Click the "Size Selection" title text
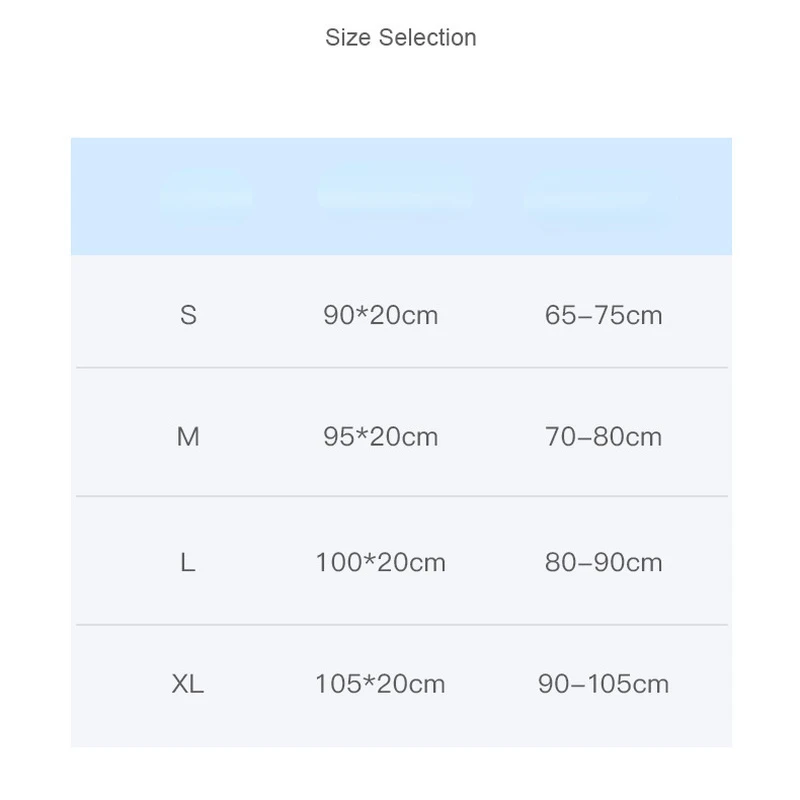Image resolution: width=800 pixels, height=800 pixels. pyautogui.click(x=400, y=38)
